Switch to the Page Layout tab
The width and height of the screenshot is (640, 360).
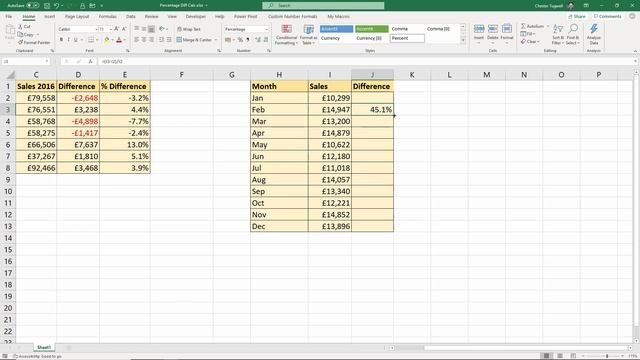coord(77,16)
